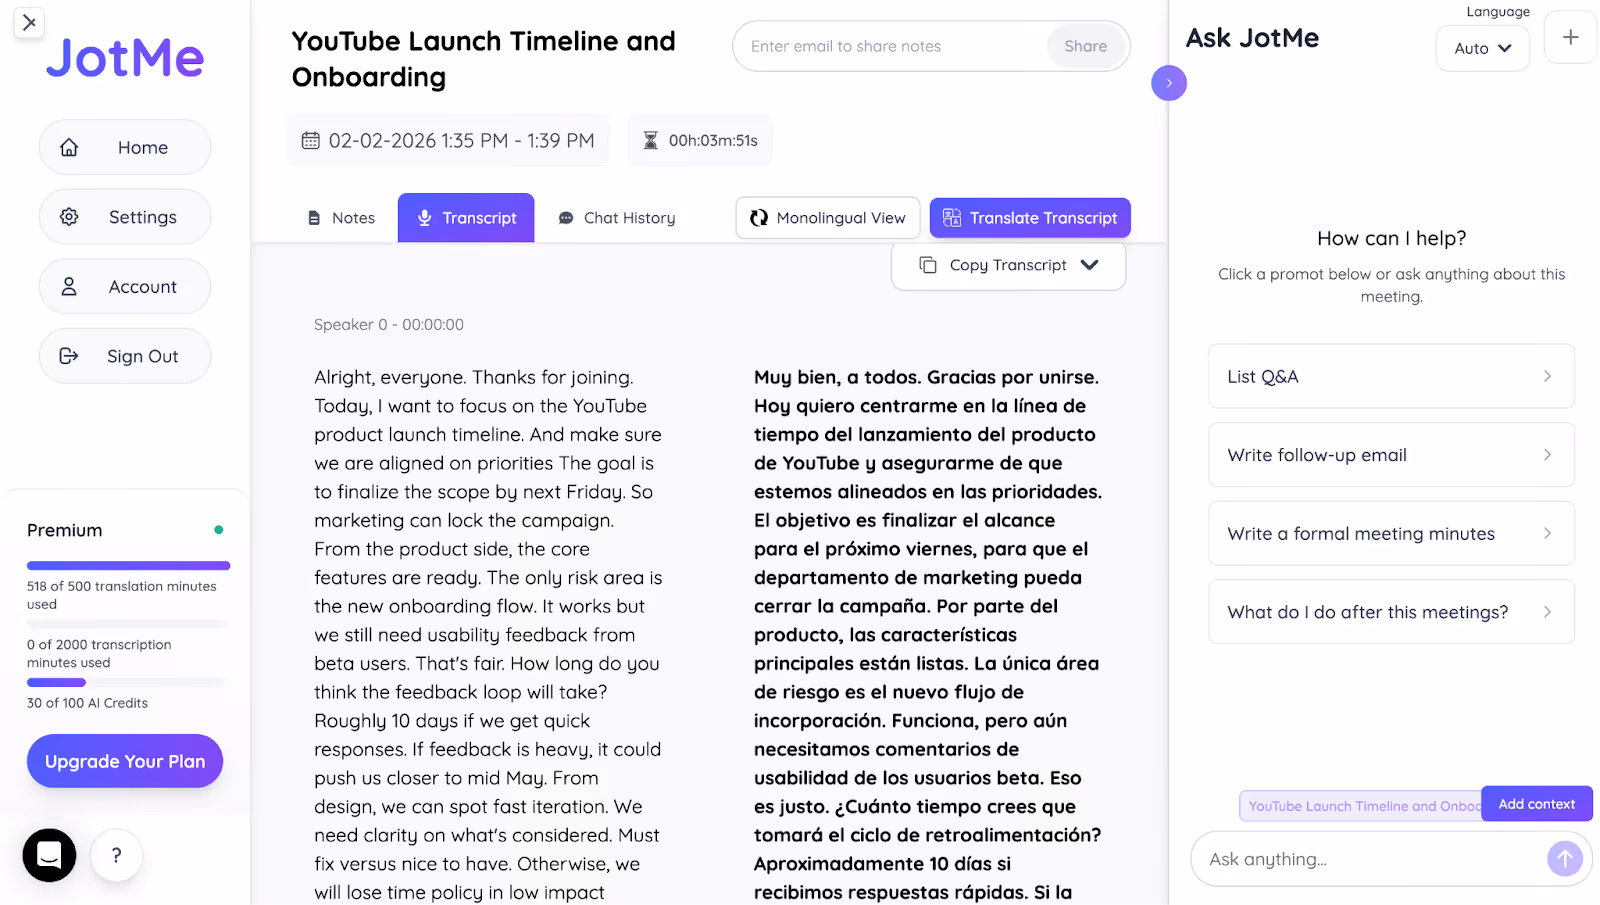Close the sidebar with the X icon
The height and width of the screenshot is (905, 1600).
[x=29, y=22]
